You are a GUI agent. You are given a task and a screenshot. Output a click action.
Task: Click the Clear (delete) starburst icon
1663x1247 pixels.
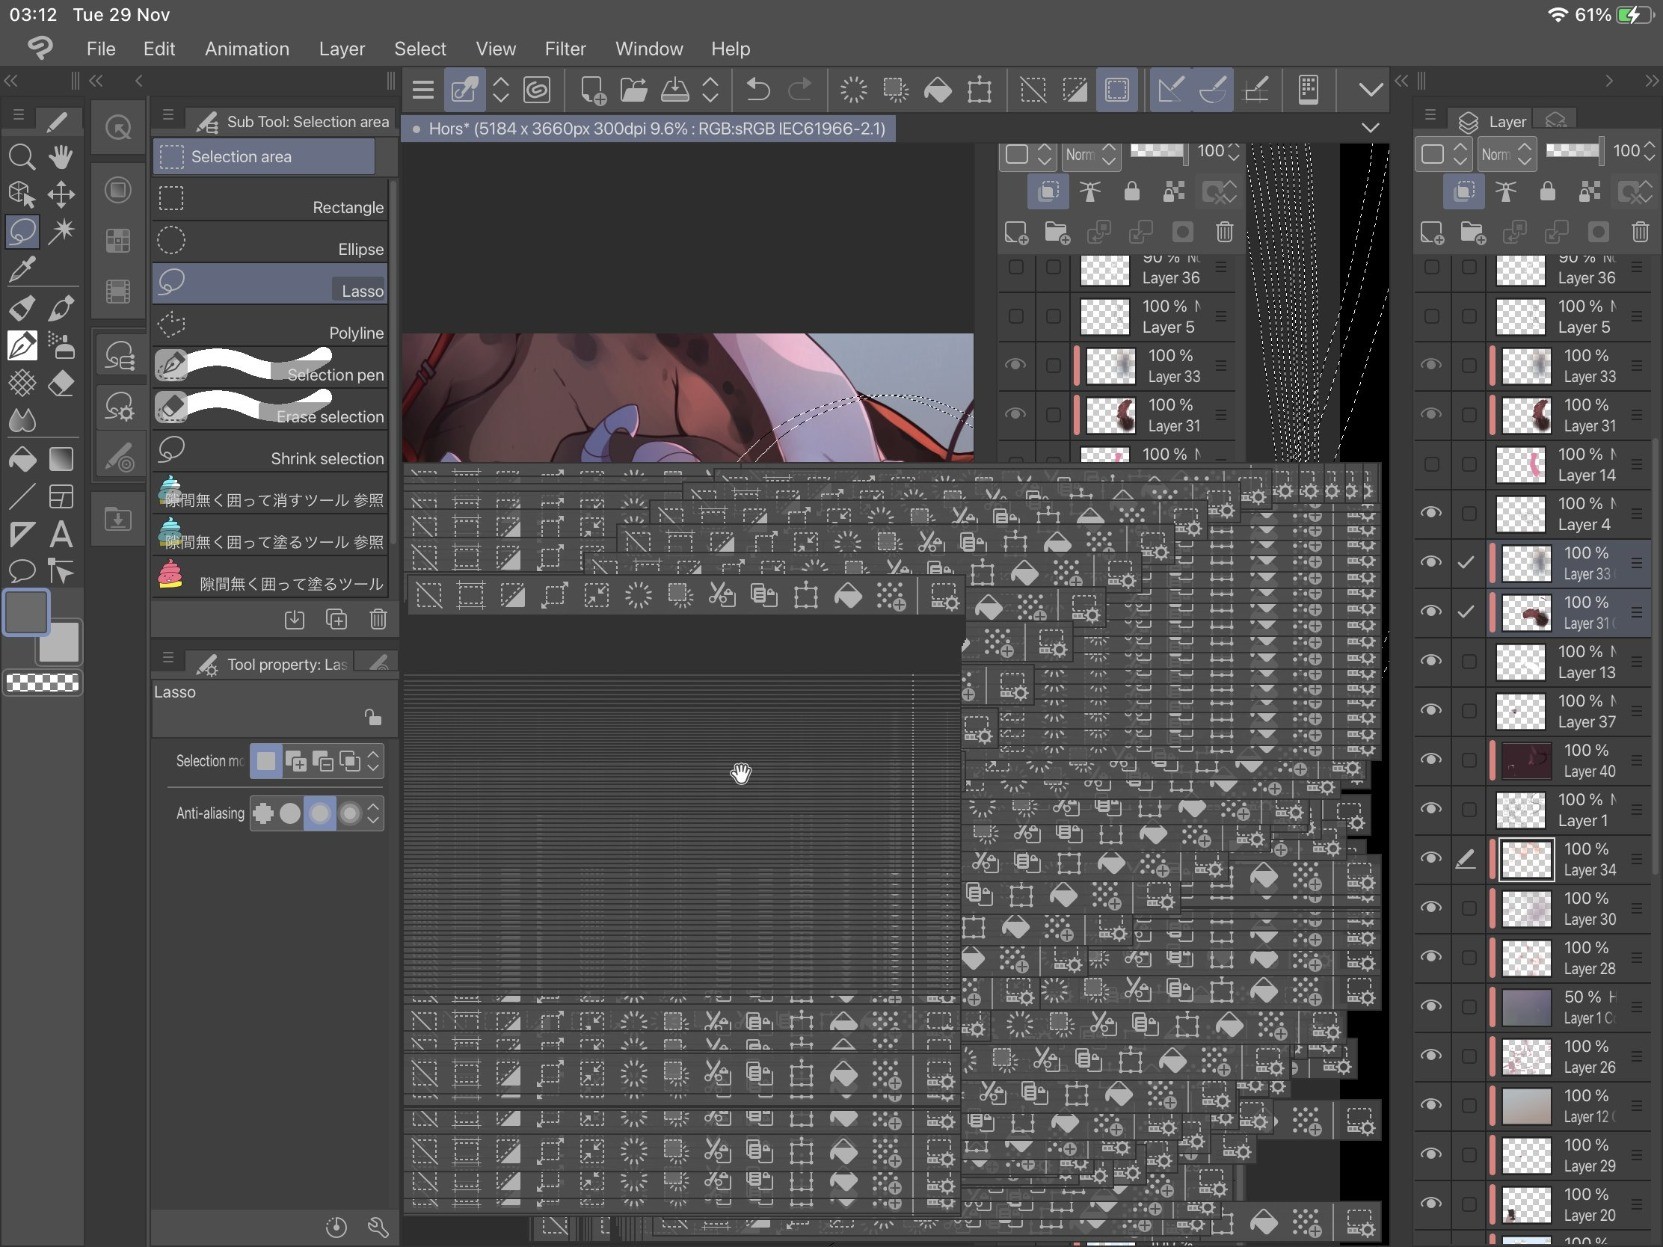coord(853,90)
